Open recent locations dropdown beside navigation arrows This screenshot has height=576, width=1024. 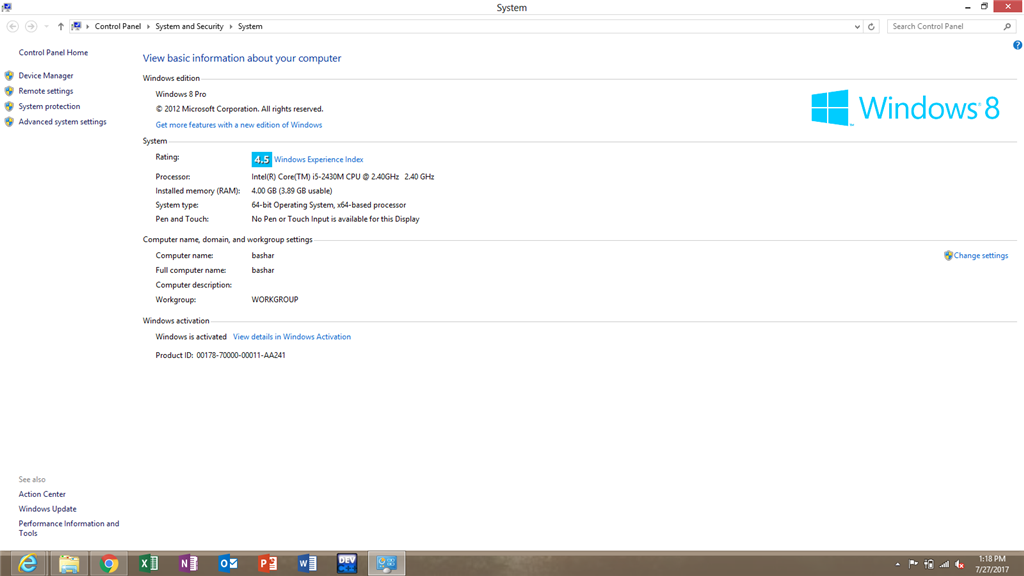[46, 27]
